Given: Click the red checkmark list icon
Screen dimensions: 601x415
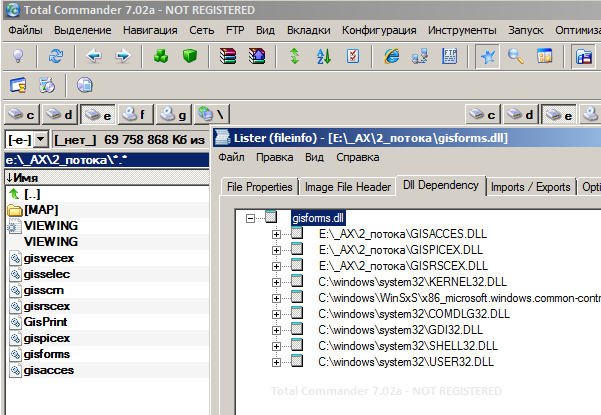Looking at the screenshot, I should coord(353,56).
